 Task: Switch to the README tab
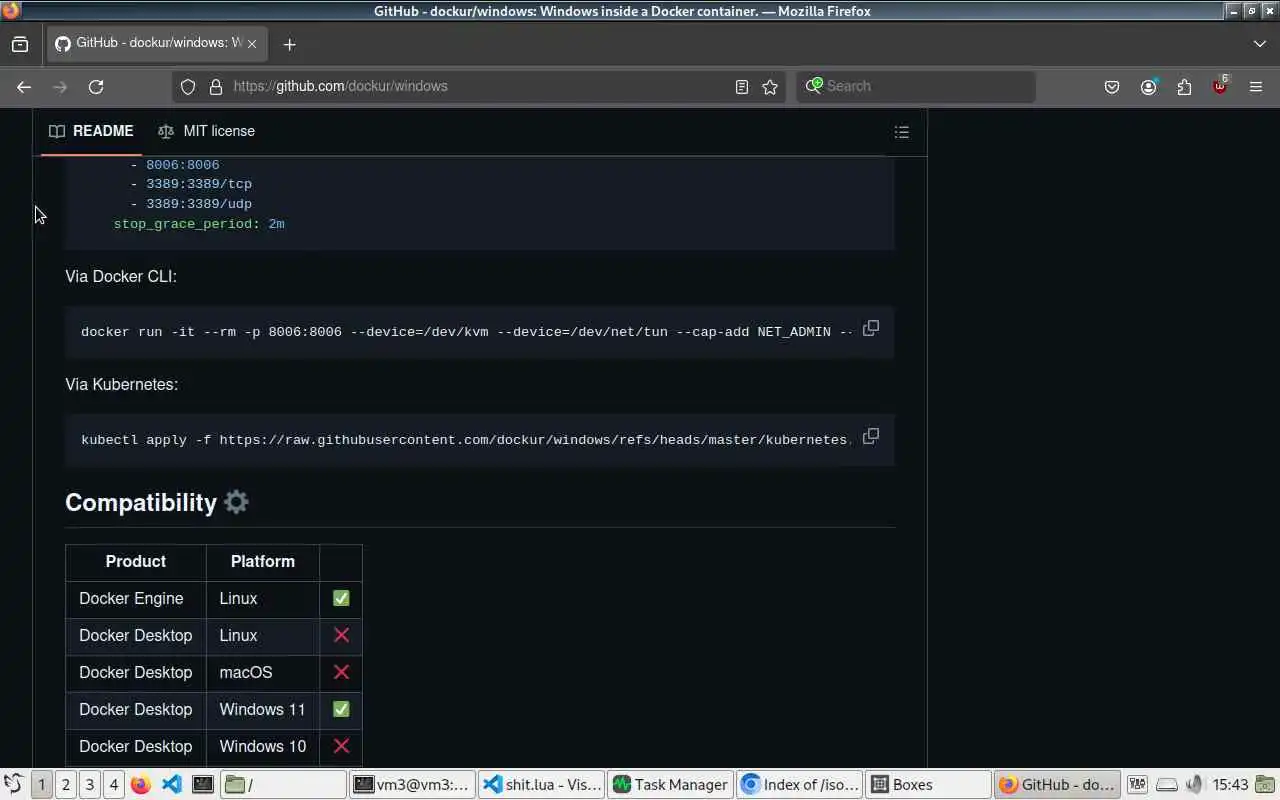[91, 131]
